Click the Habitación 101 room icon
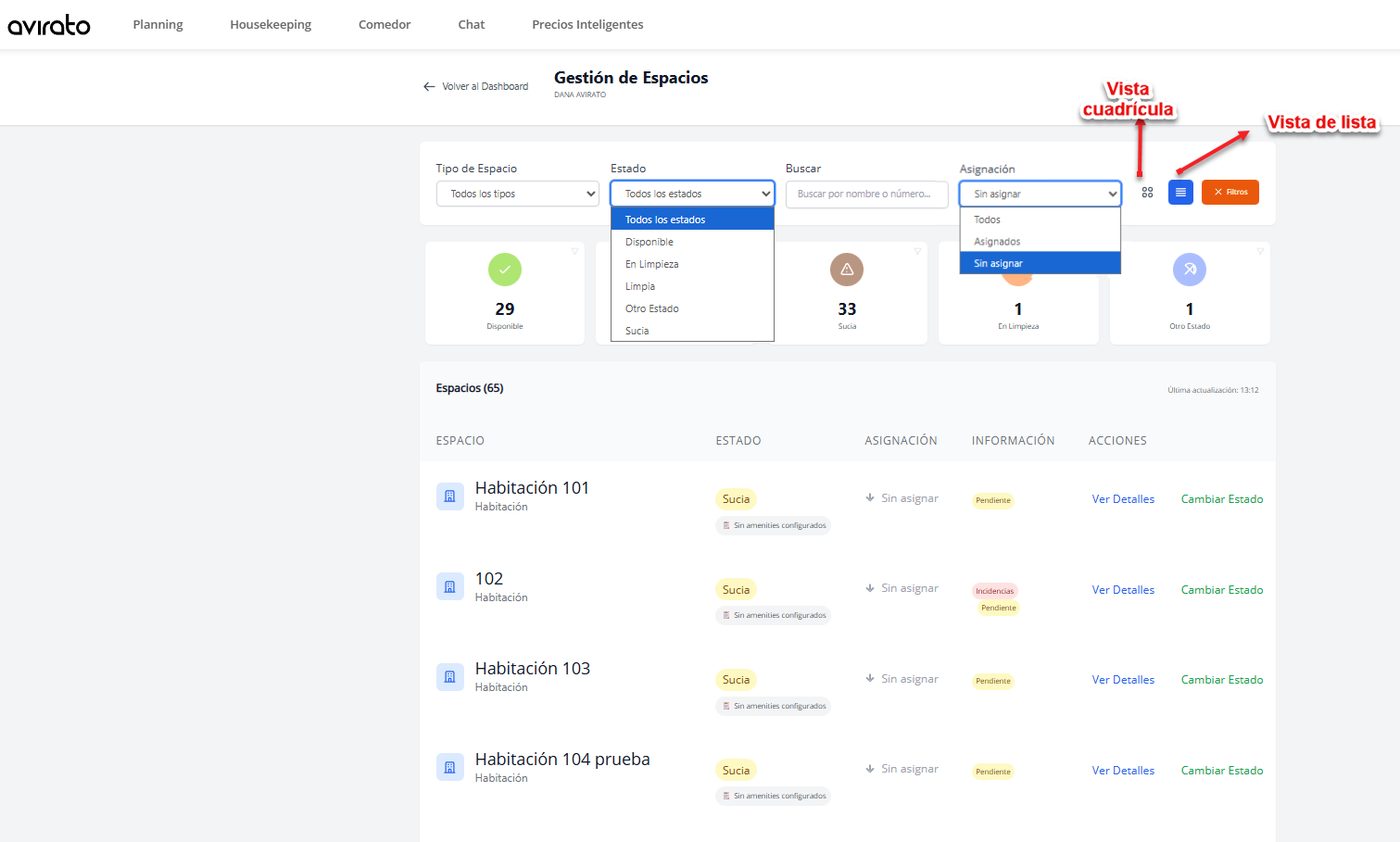 pyautogui.click(x=450, y=496)
